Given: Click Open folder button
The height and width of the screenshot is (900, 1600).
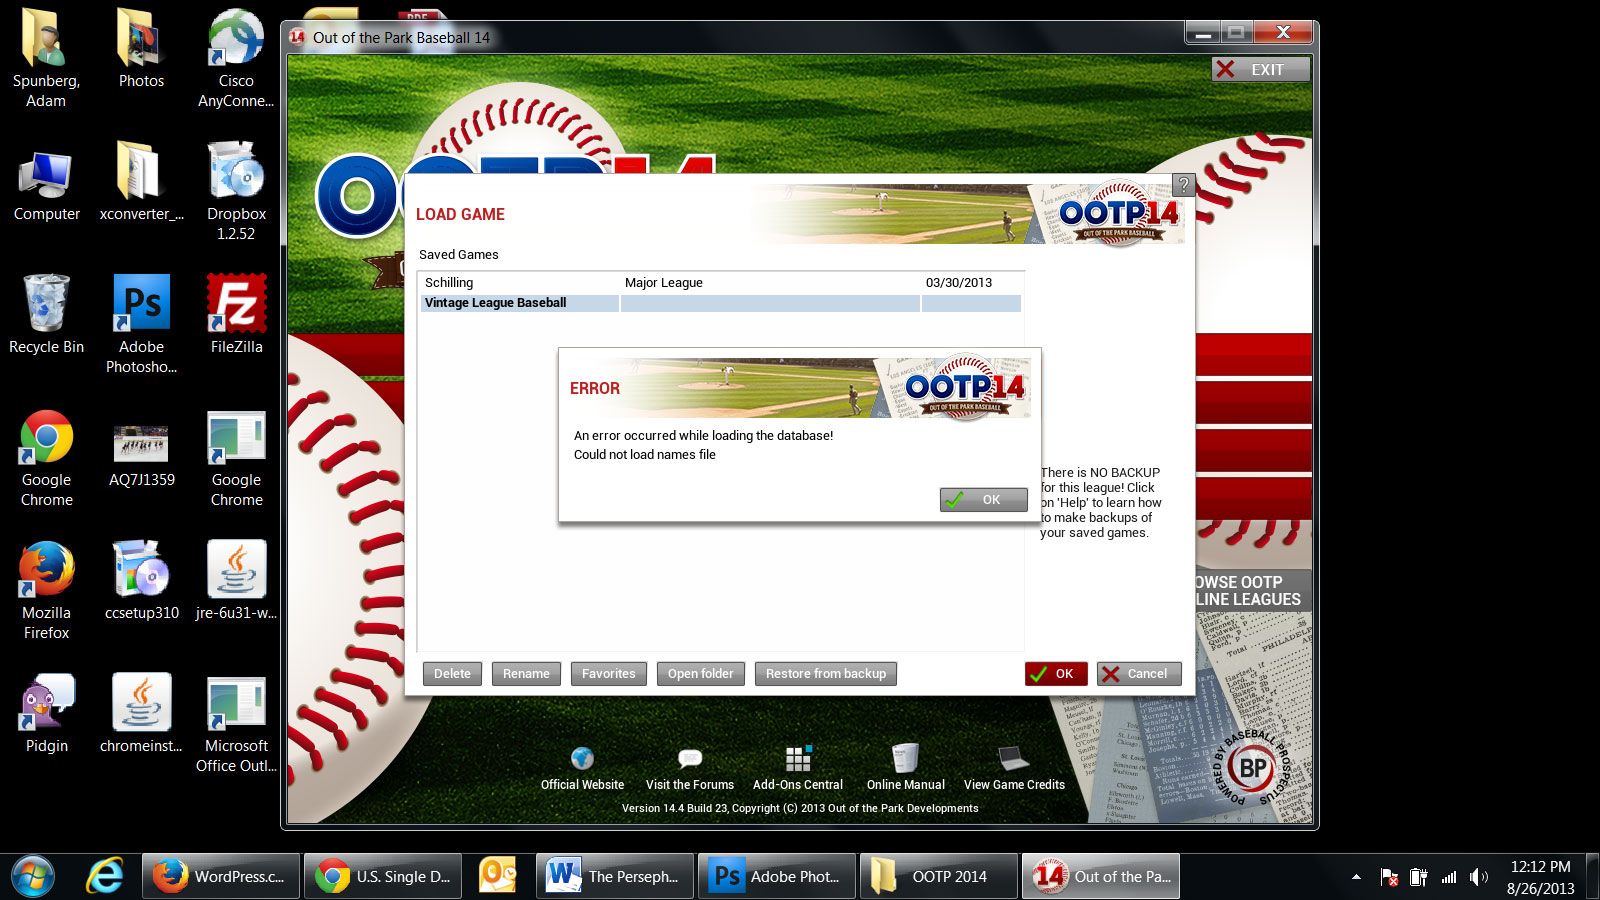Looking at the screenshot, I should click(700, 674).
